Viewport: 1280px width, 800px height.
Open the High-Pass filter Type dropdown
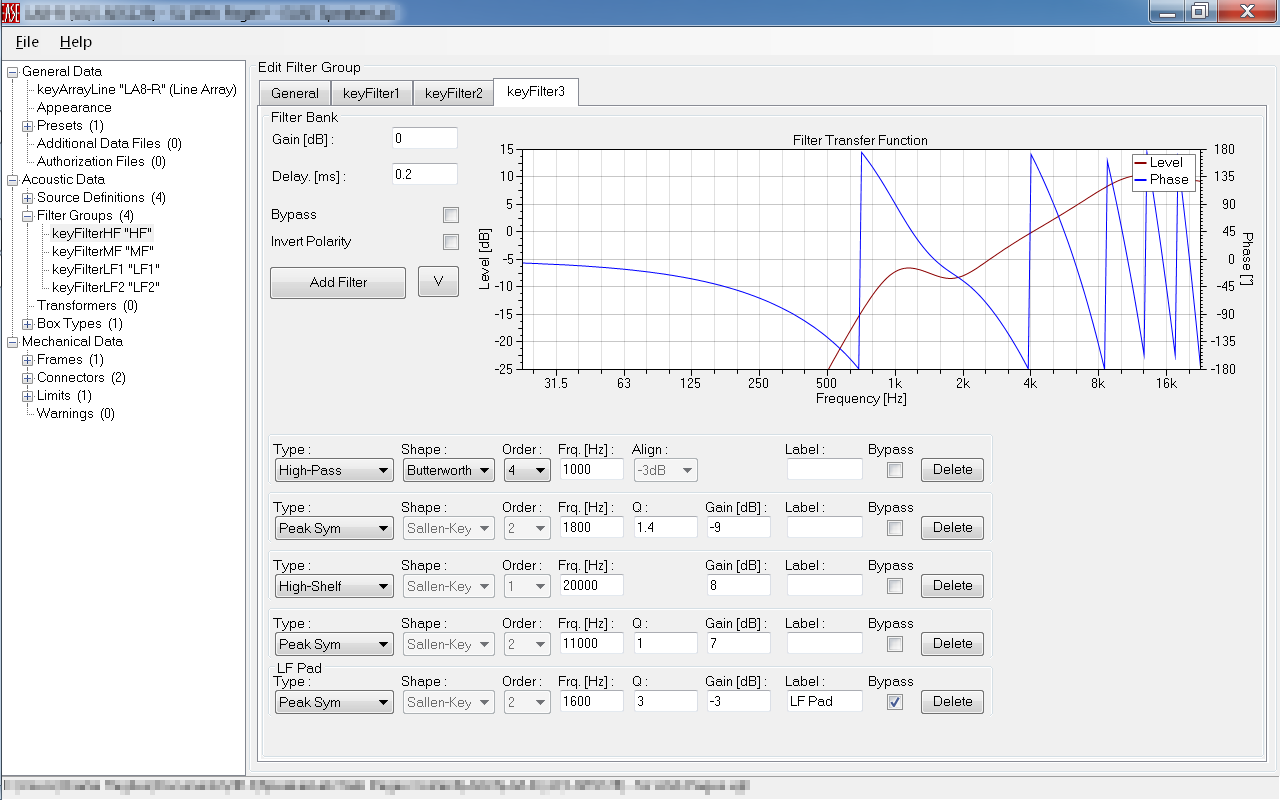coord(334,470)
